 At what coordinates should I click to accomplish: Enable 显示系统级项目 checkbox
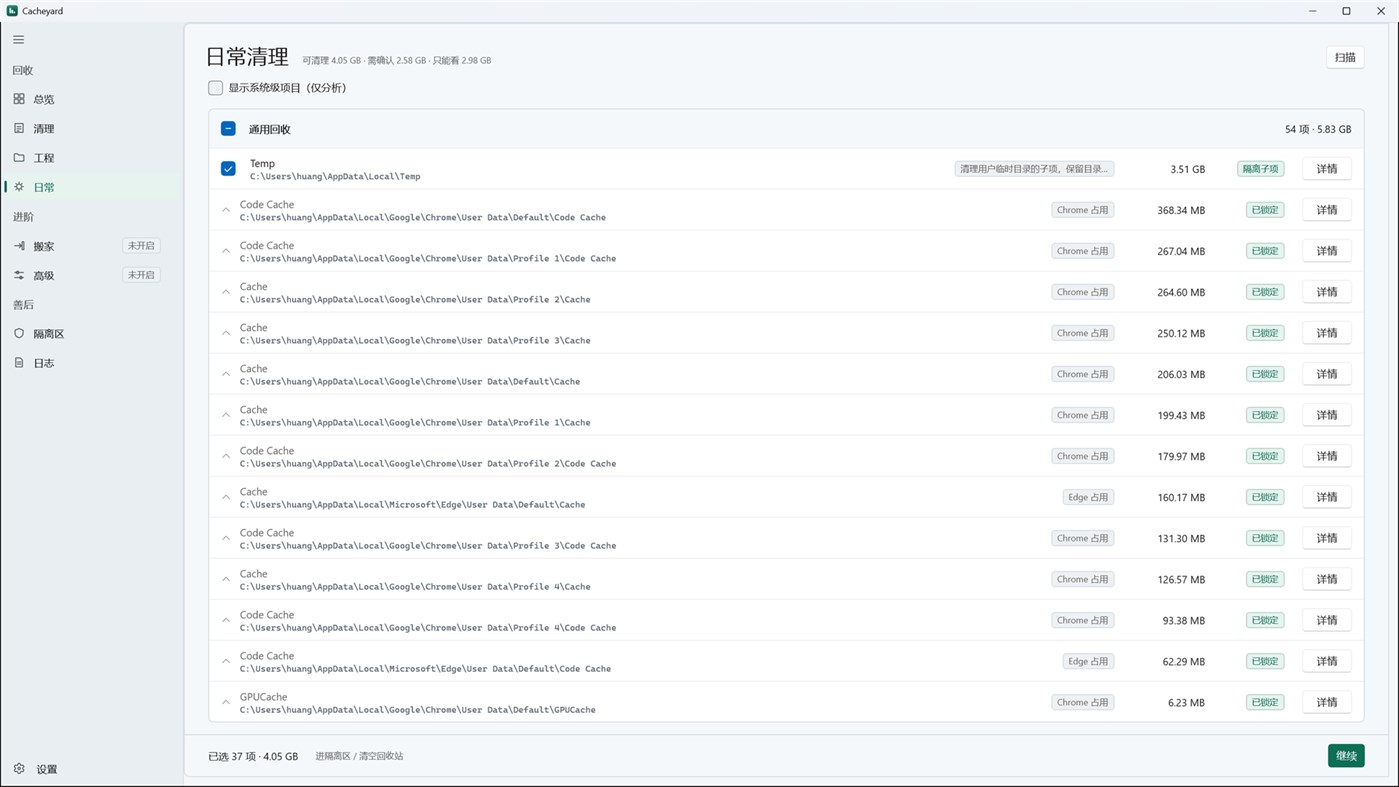pos(215,88)
